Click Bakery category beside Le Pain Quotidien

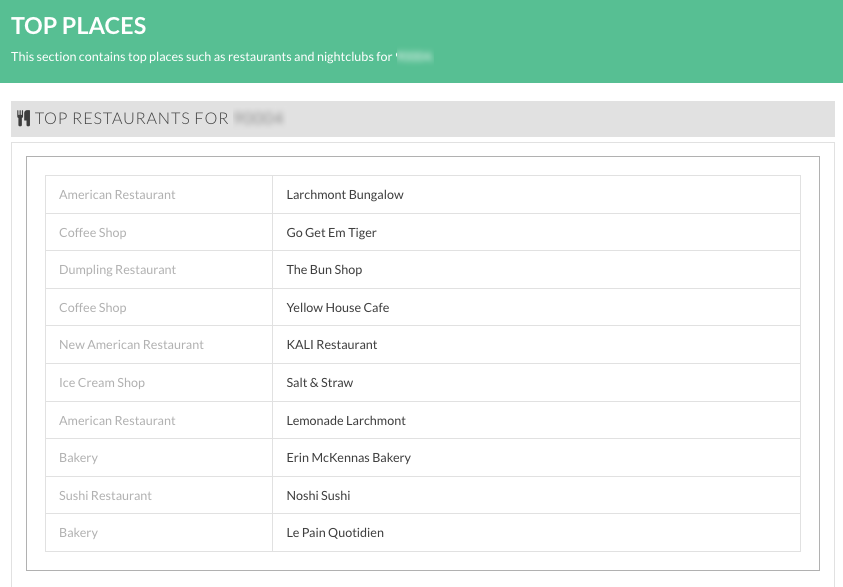(x=78, y=533)
